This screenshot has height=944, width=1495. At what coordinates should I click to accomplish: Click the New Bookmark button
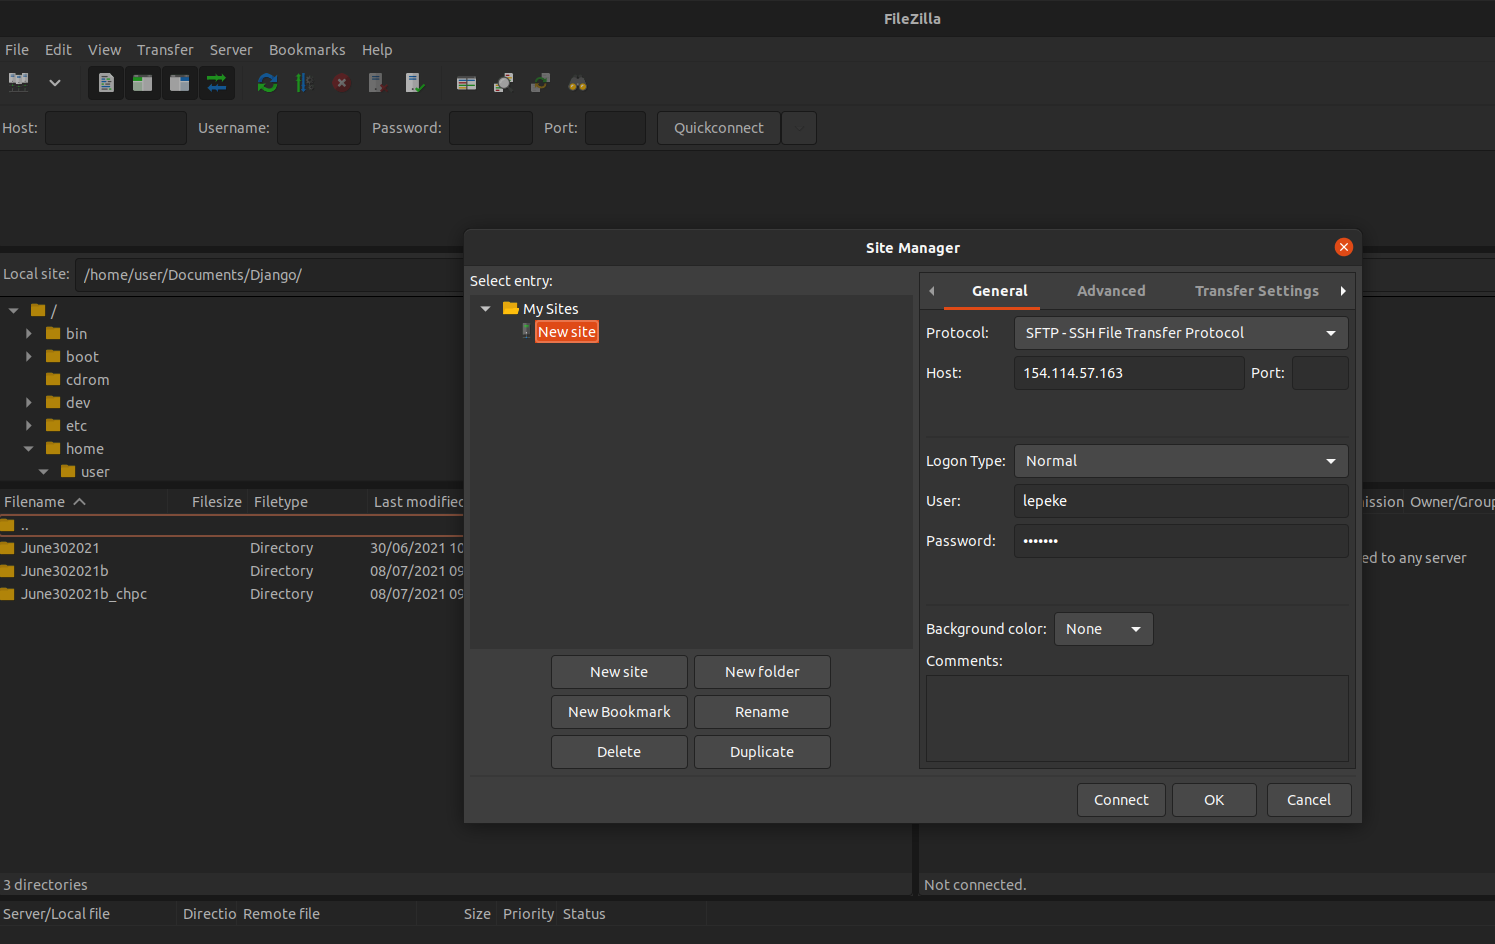click(619, 712)
